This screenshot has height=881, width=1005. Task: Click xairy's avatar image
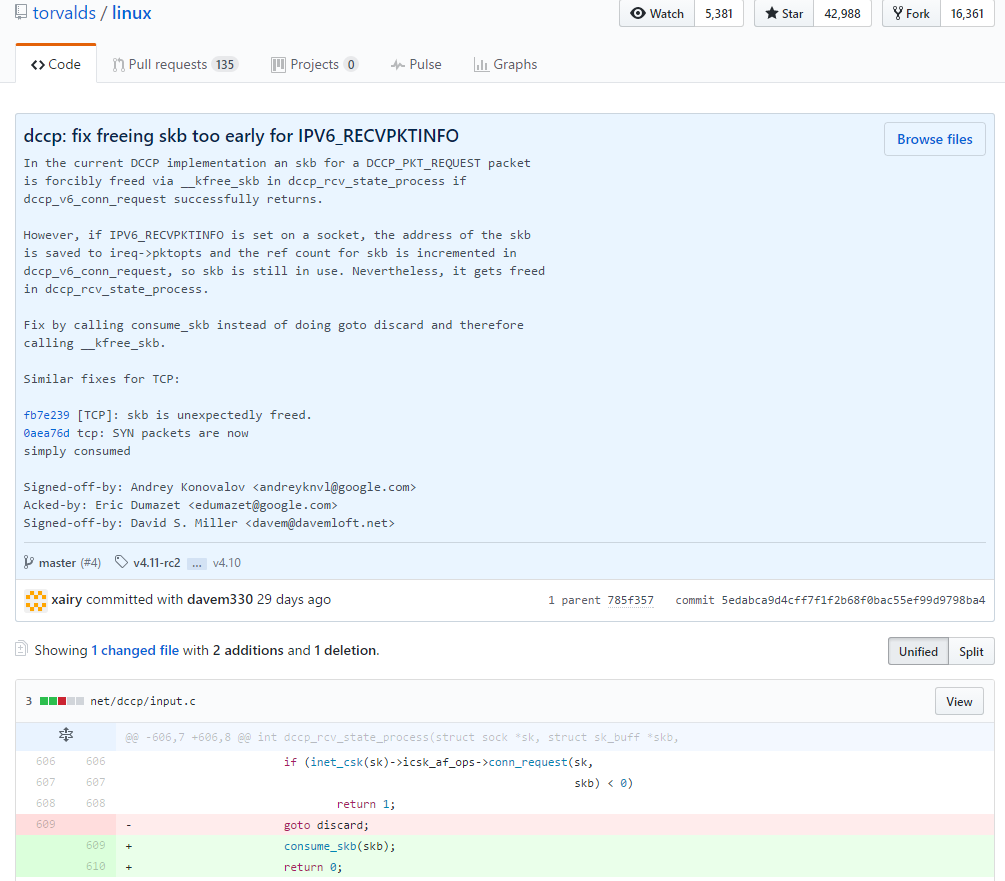pyautogui.click(x=36, y=600)
